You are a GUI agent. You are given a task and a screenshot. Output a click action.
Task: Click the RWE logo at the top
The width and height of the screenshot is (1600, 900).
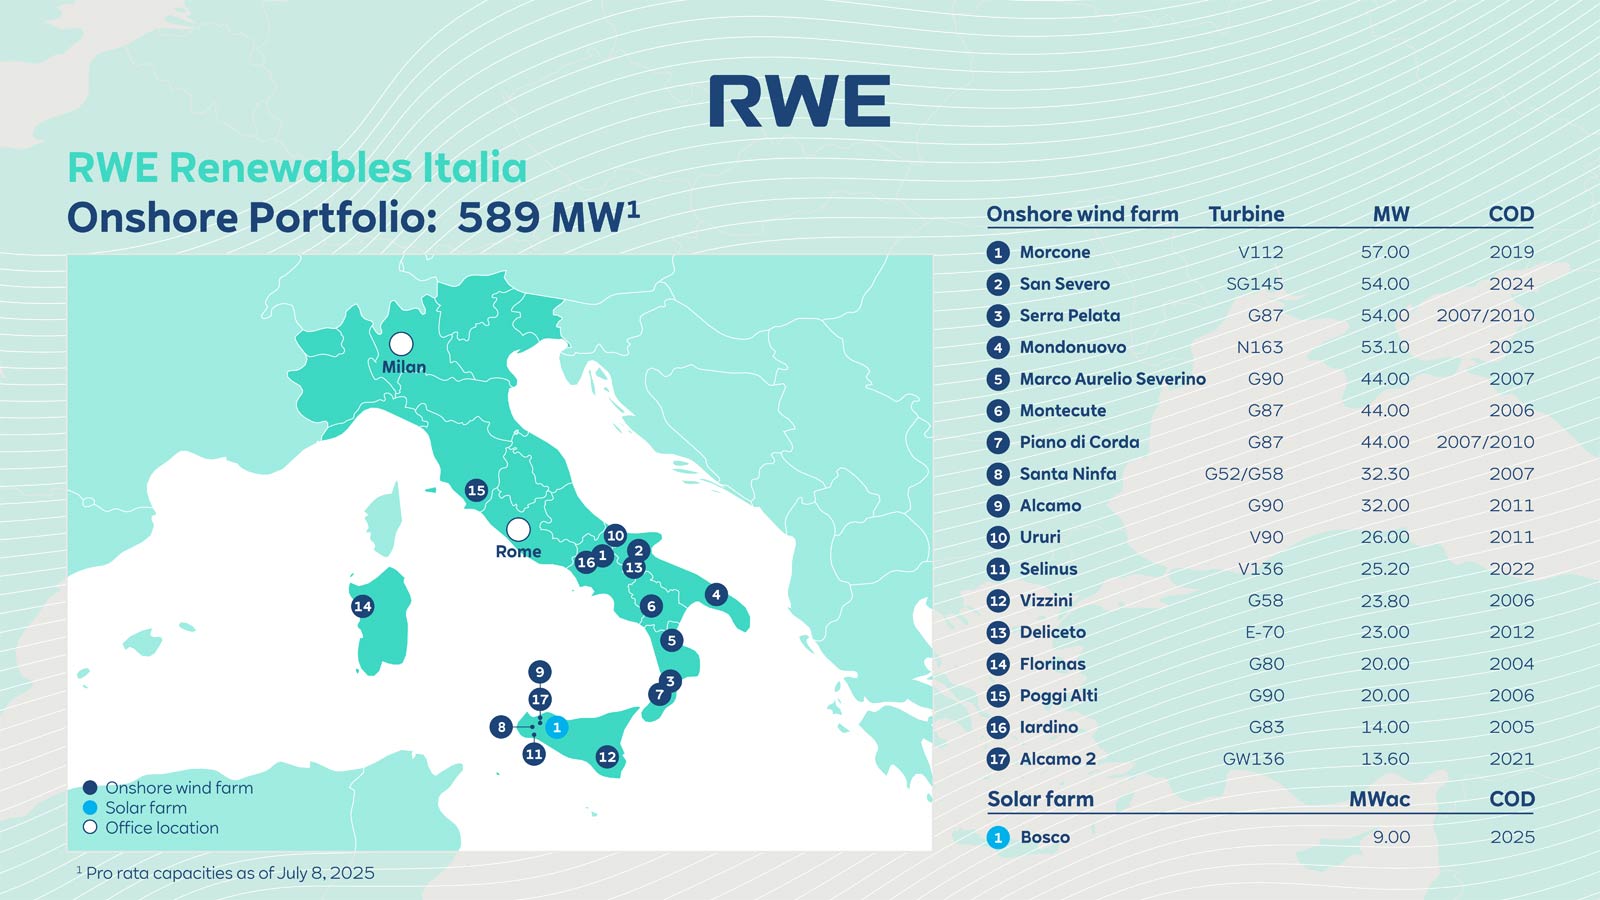coord(798,98)
